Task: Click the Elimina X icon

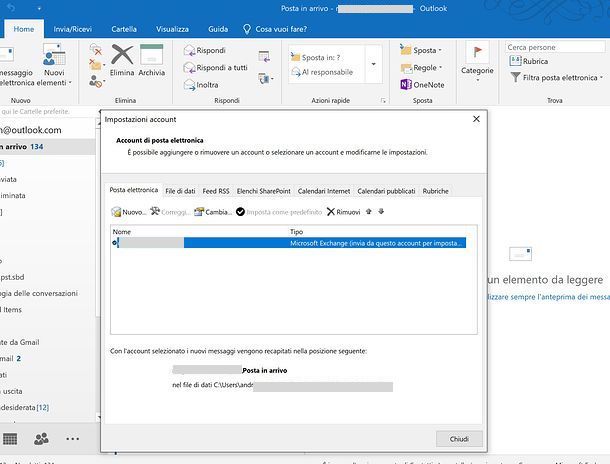Action: (122, 54)
